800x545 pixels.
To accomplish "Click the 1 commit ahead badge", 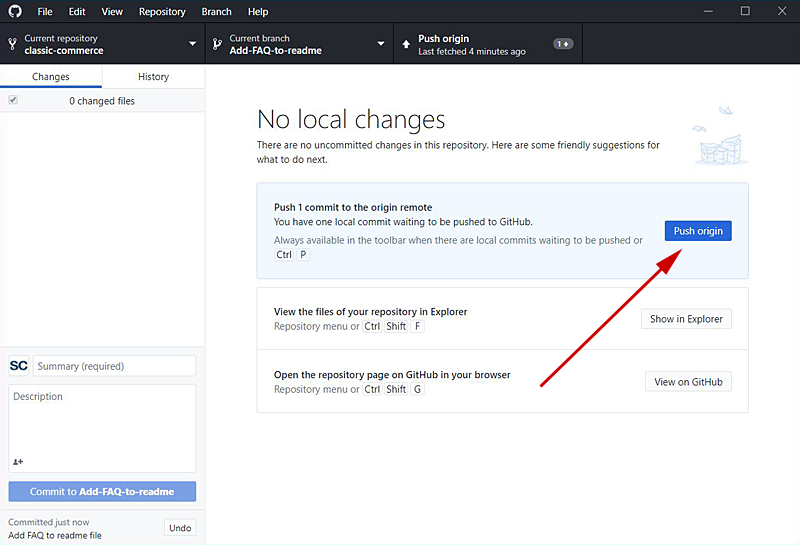I will point(563,44).
